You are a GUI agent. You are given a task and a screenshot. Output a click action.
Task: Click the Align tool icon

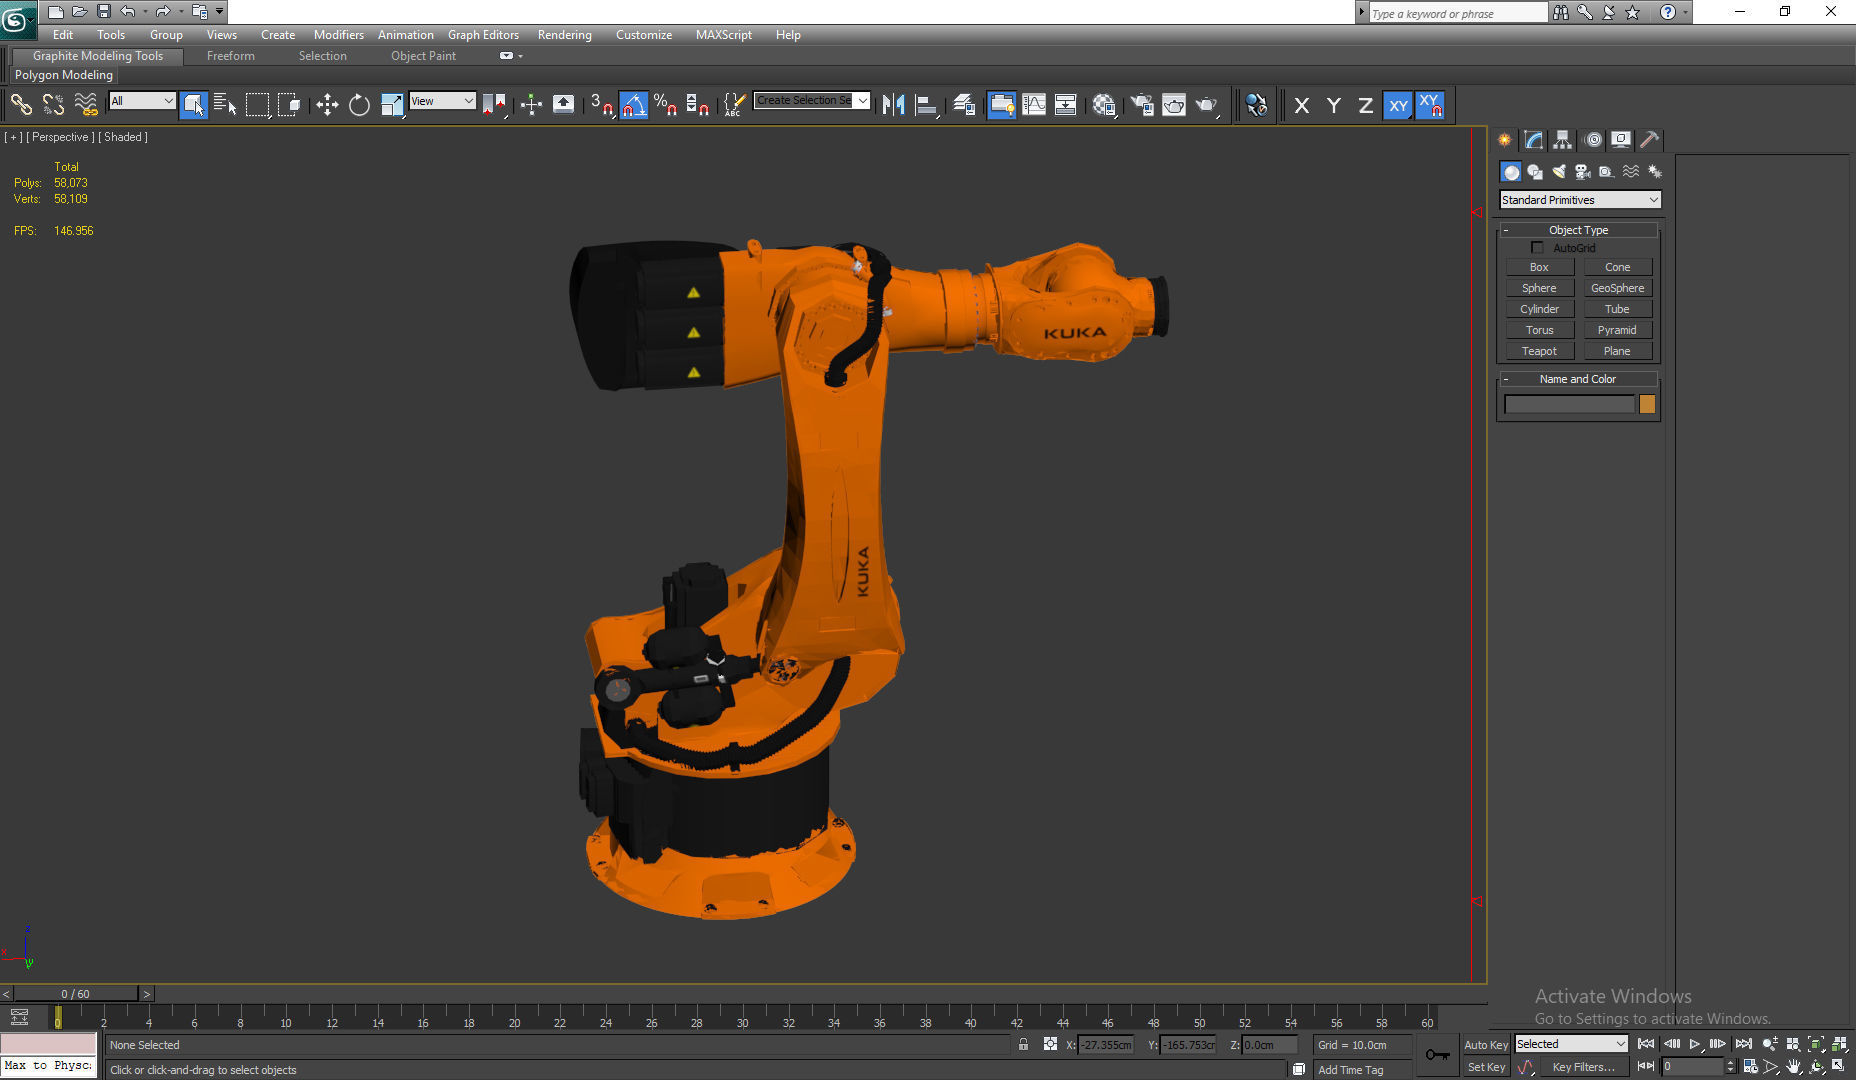927,104
